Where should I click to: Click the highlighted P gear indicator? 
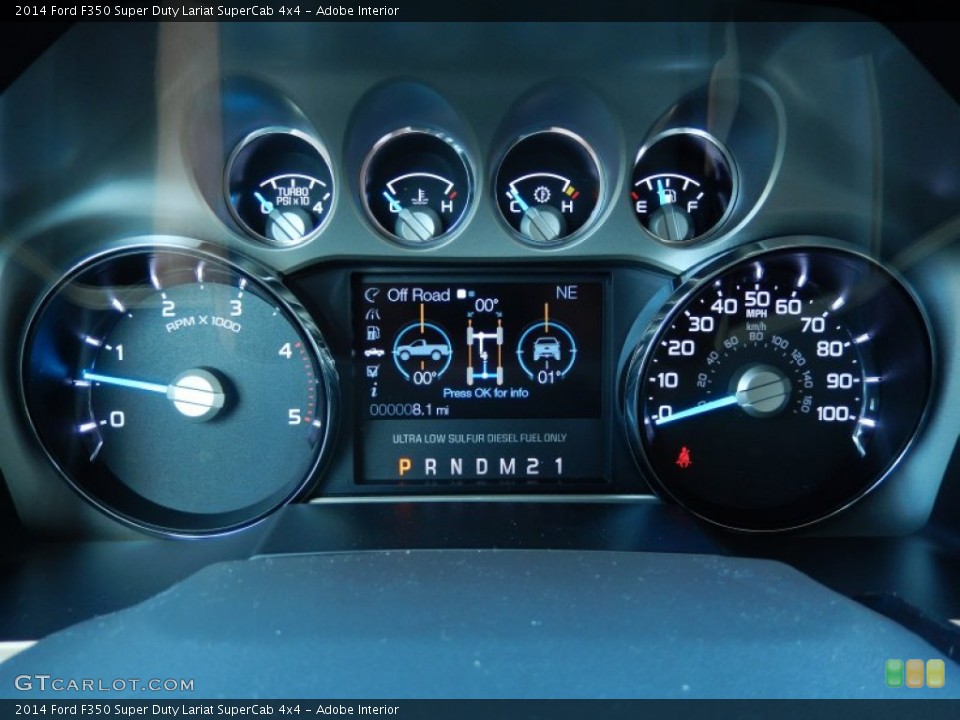pos(404,467)
